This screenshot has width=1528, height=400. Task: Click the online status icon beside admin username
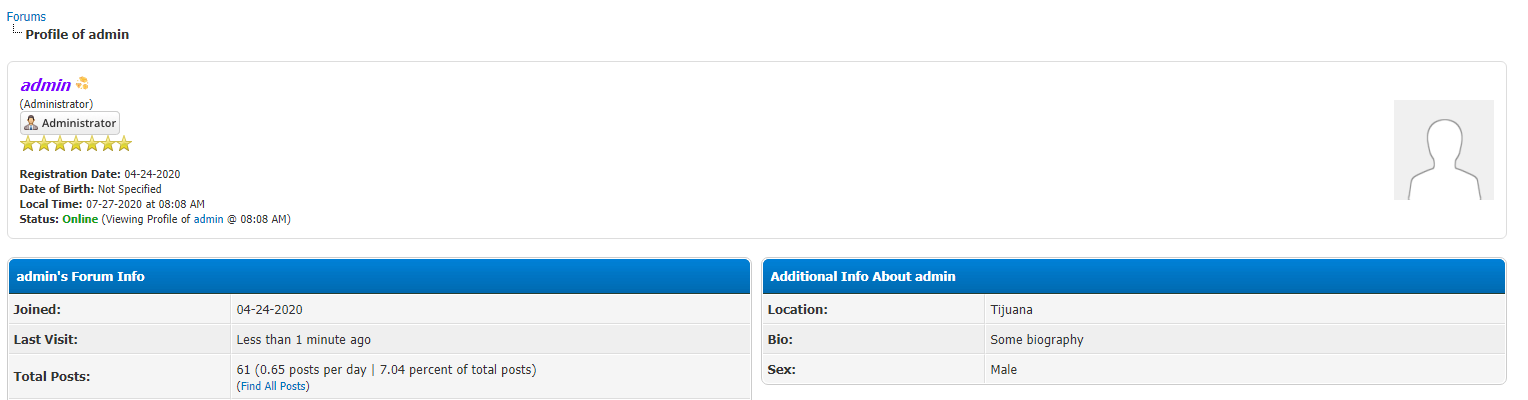[83, 84]
